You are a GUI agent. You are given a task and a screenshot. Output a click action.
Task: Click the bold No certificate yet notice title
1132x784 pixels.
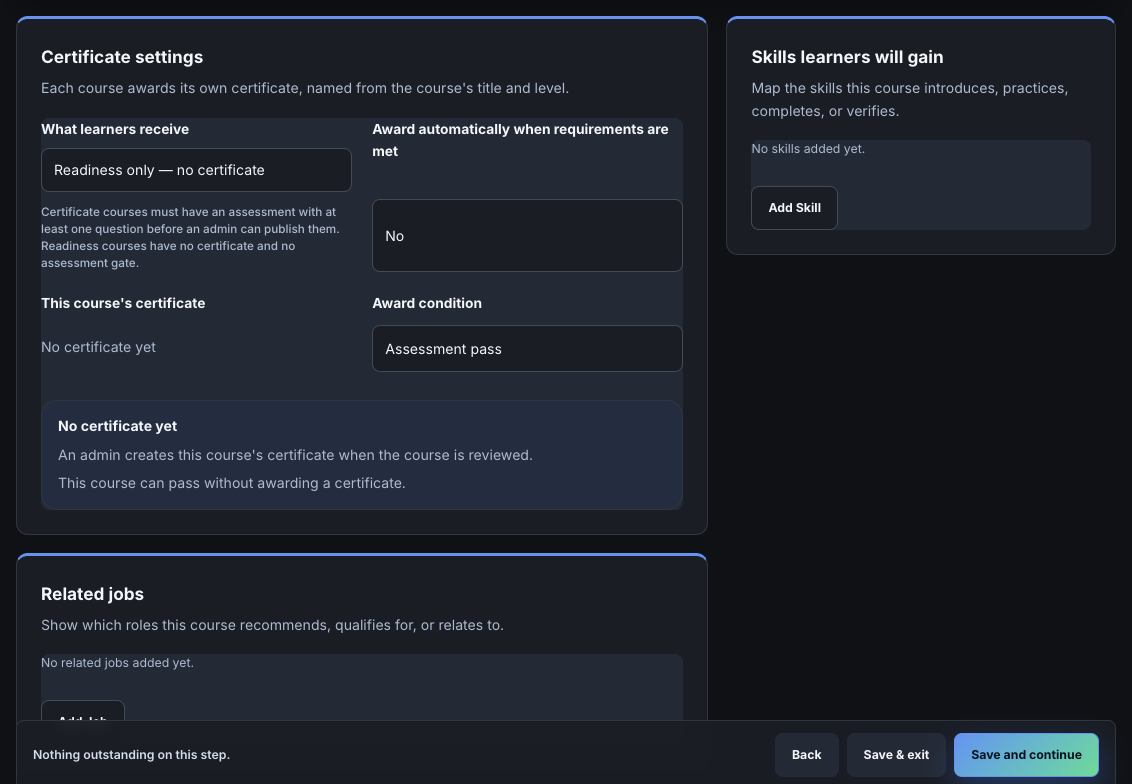click(x=118, y=426)
